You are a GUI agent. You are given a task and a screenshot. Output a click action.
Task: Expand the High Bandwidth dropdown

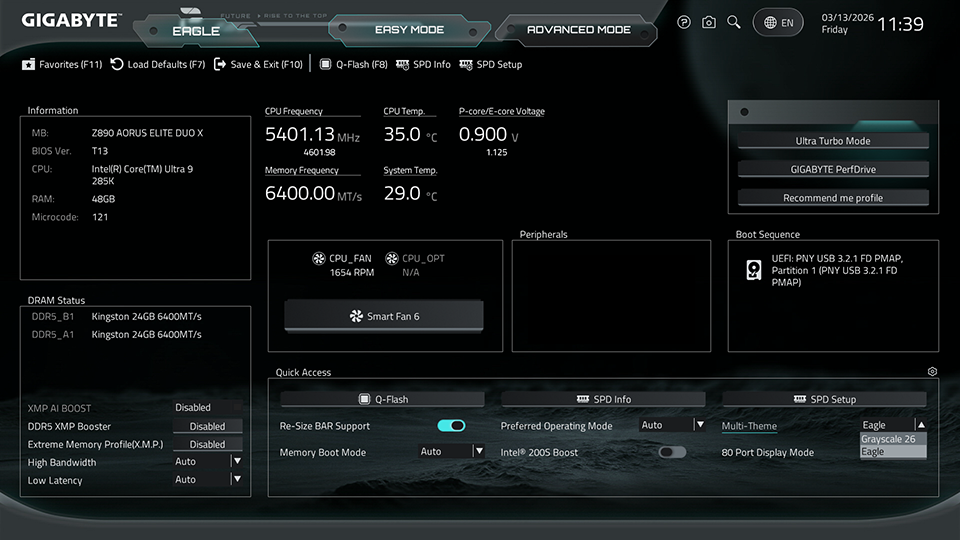[209, 462]
